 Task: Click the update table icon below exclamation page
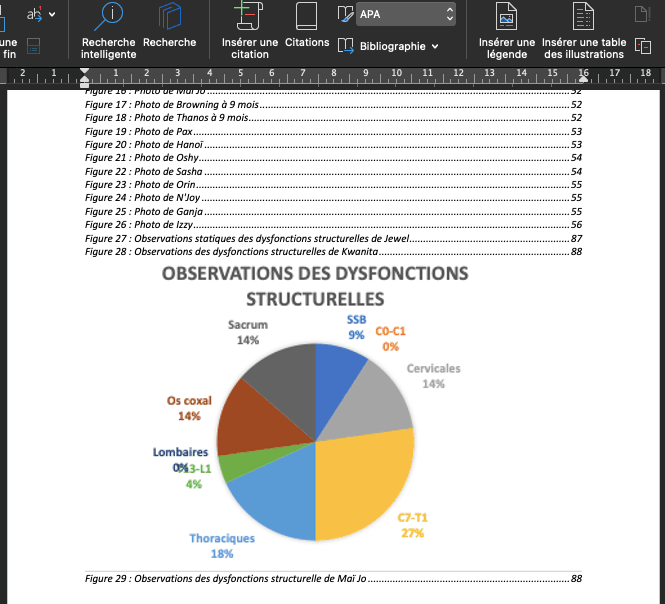[643, 46]
